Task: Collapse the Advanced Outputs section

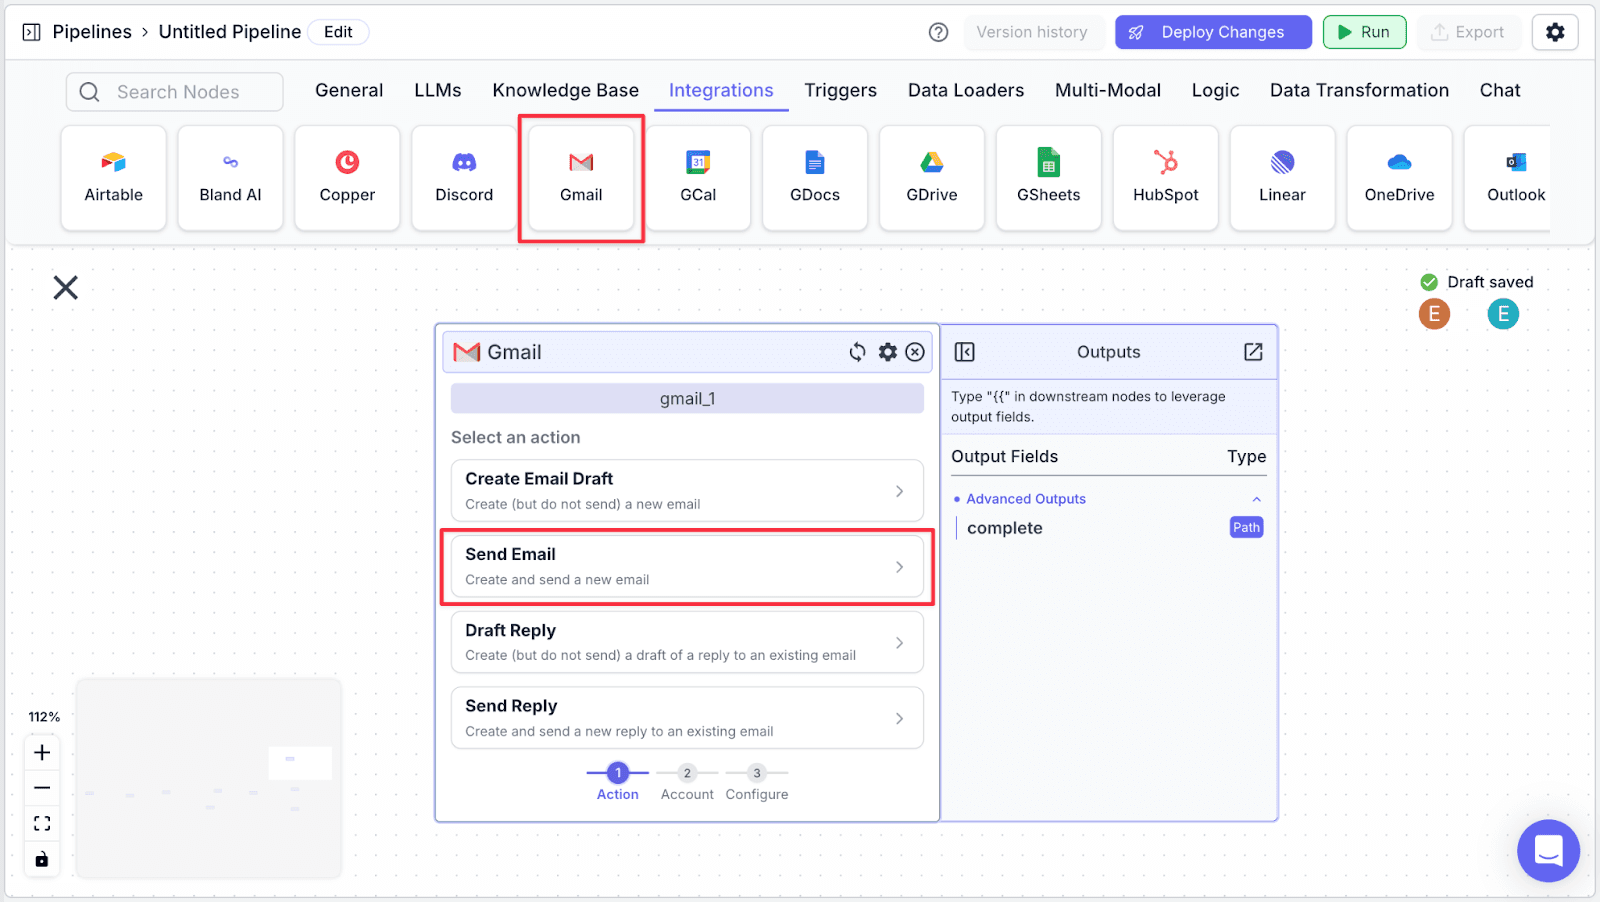Action: [x=1257, y=499]
